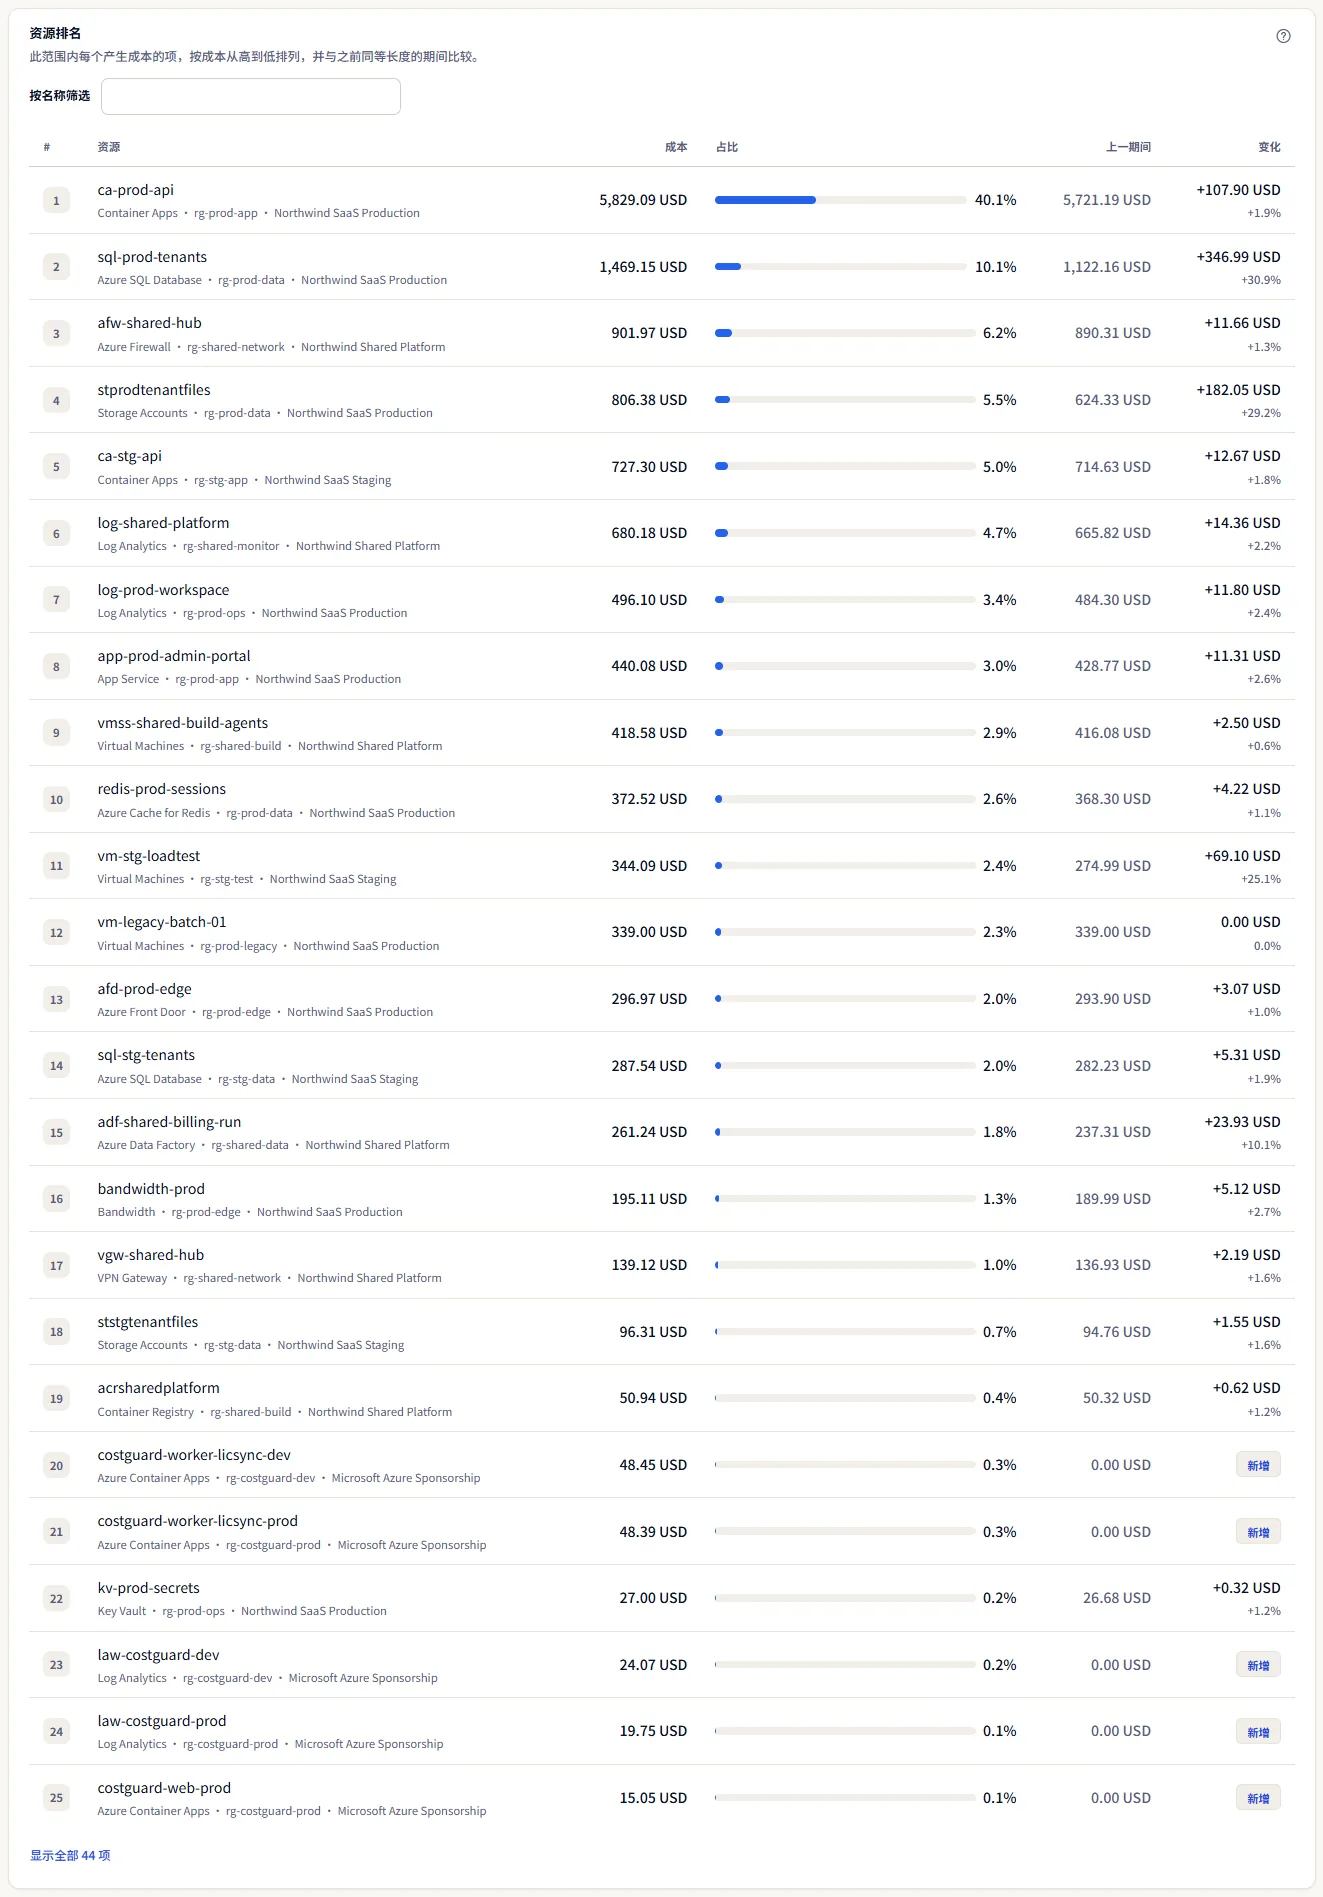
Task: Click the 上一期间 column header
Action: pyautogui.click(x=1128, y=147)
